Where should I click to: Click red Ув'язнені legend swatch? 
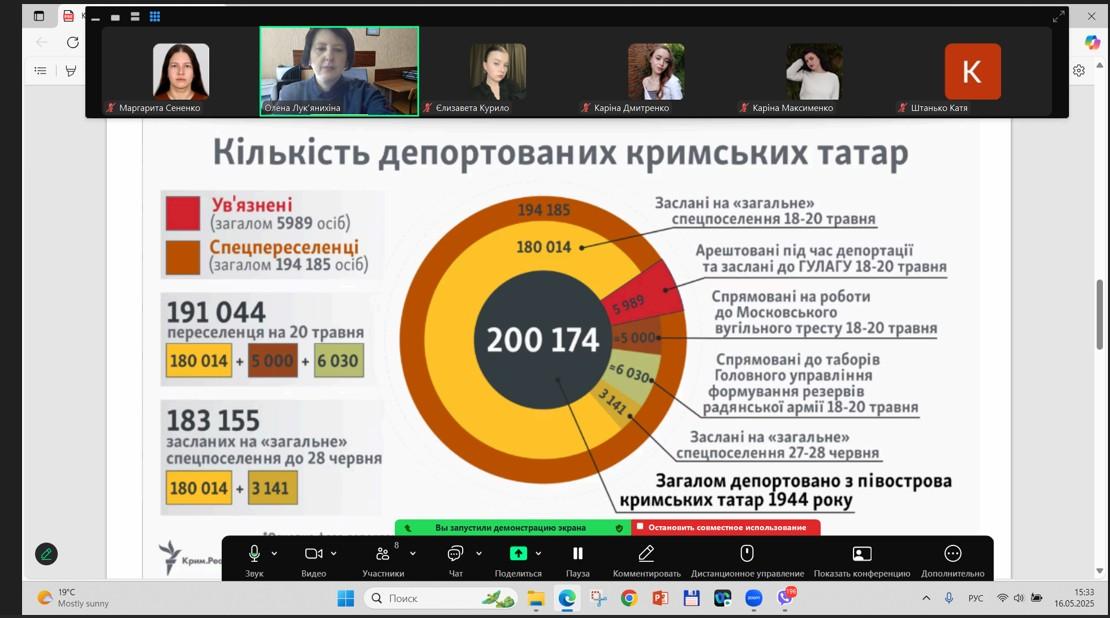pos(183,214)
